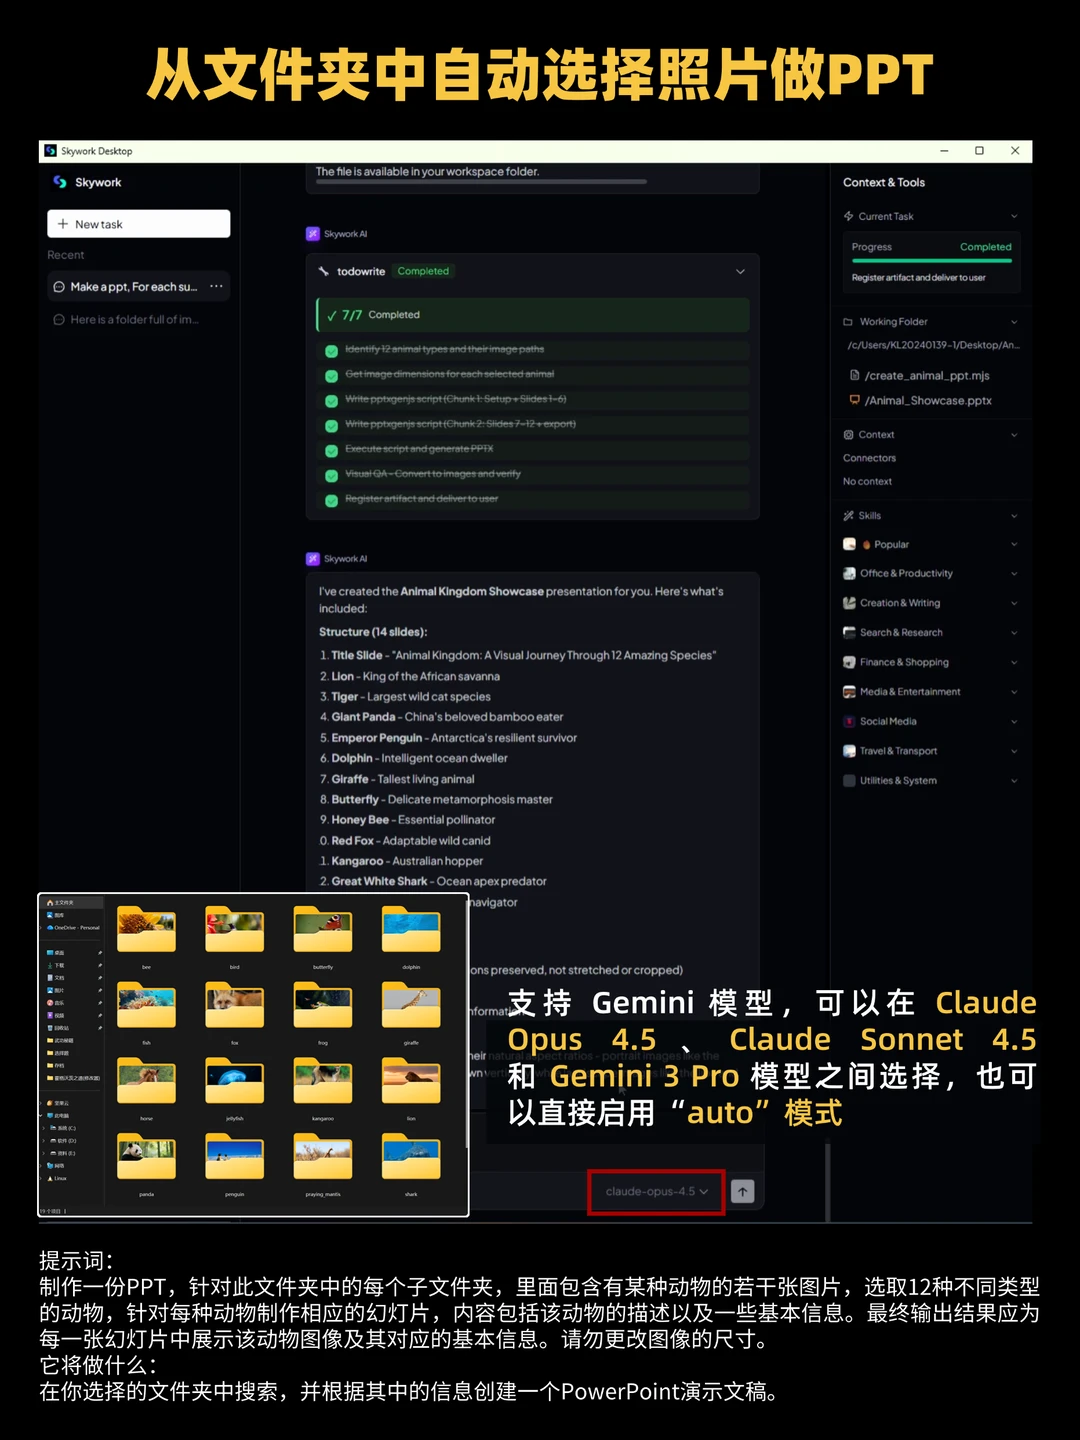This screenshot has height=1440, width=1080.
Task: Open file /create_animal_ppt.mjs
Action: tap(927, 376)
